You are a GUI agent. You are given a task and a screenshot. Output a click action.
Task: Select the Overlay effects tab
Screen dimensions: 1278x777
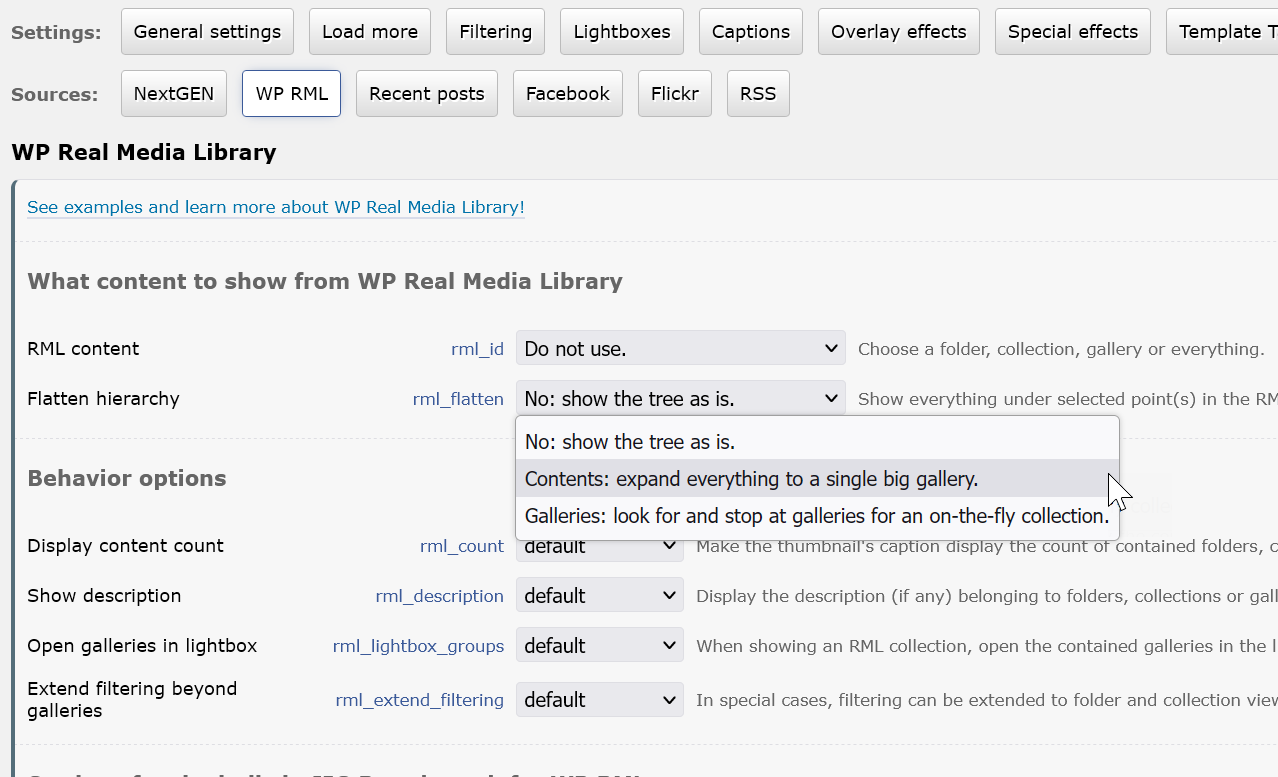click(898, 32)
